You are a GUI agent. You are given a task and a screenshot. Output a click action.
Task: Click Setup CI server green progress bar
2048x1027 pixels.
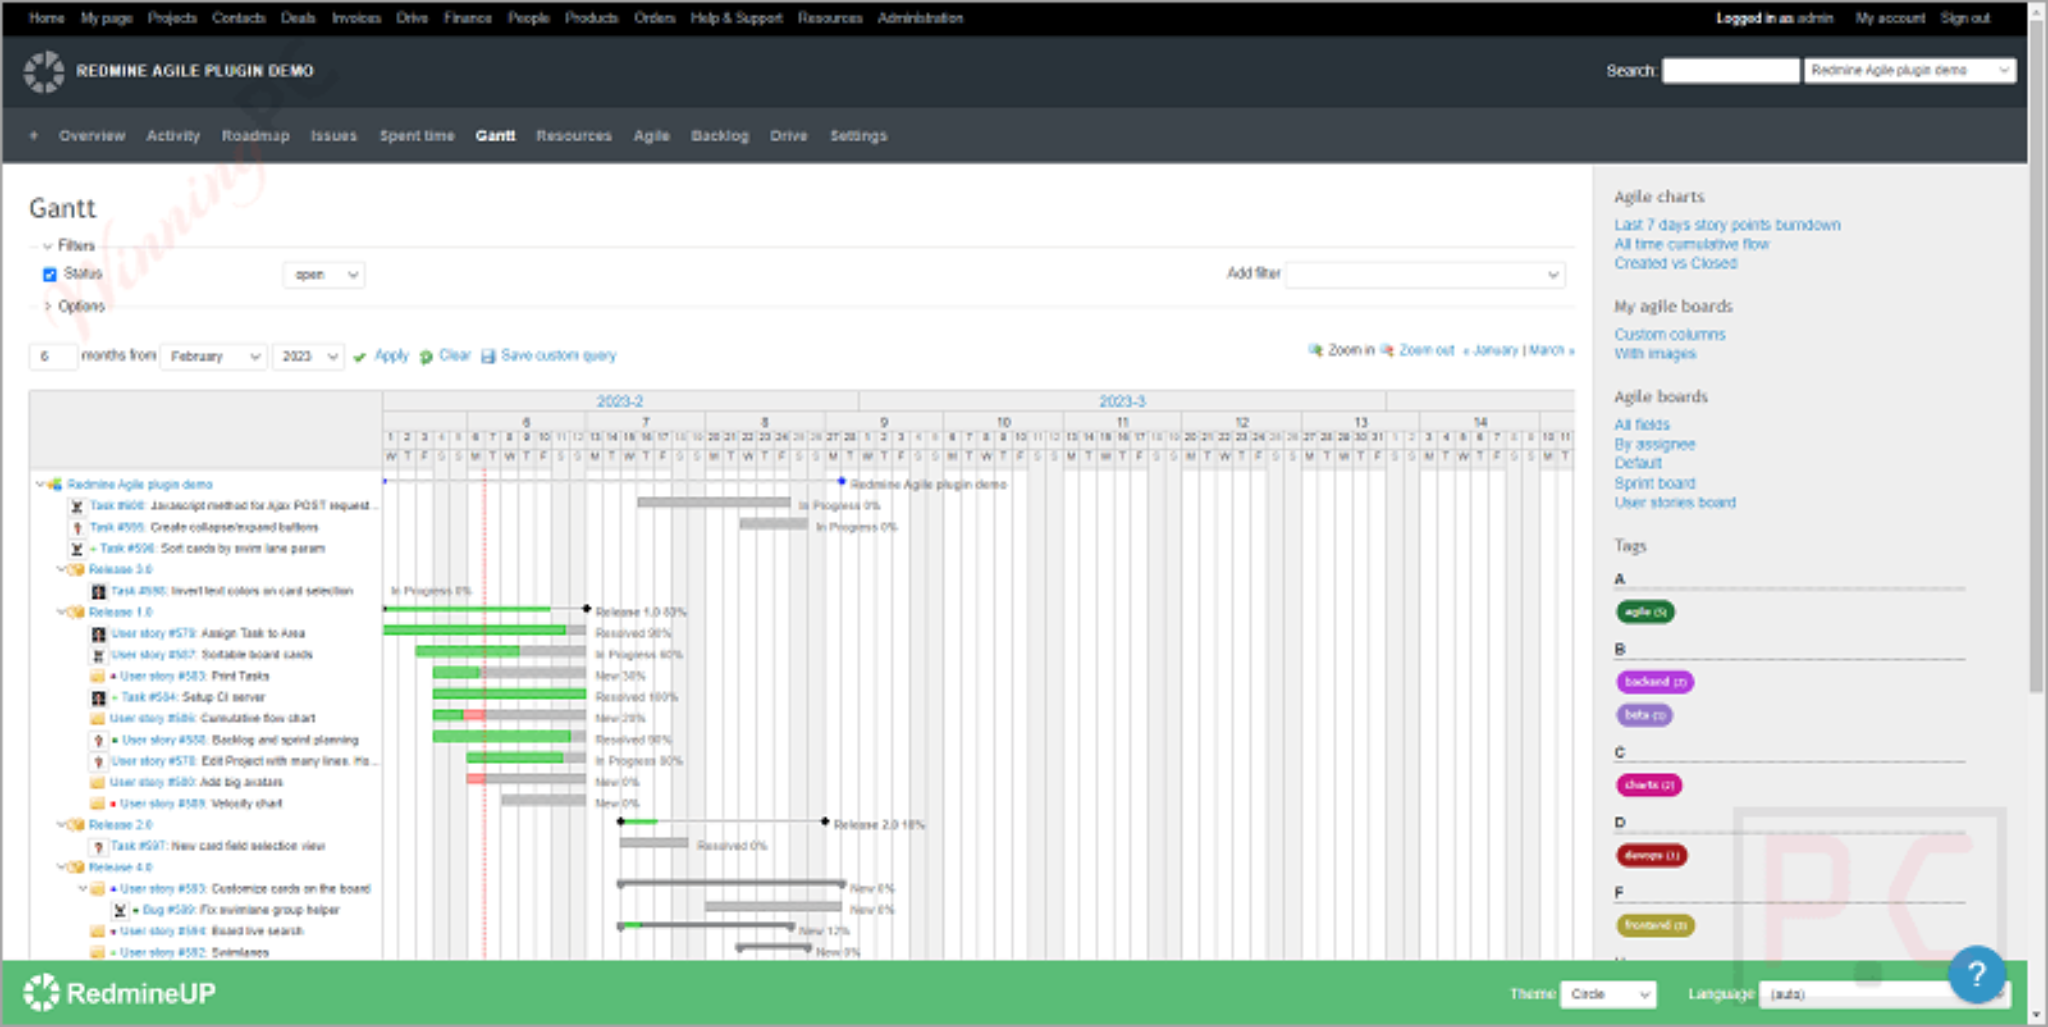coord(509,694)
